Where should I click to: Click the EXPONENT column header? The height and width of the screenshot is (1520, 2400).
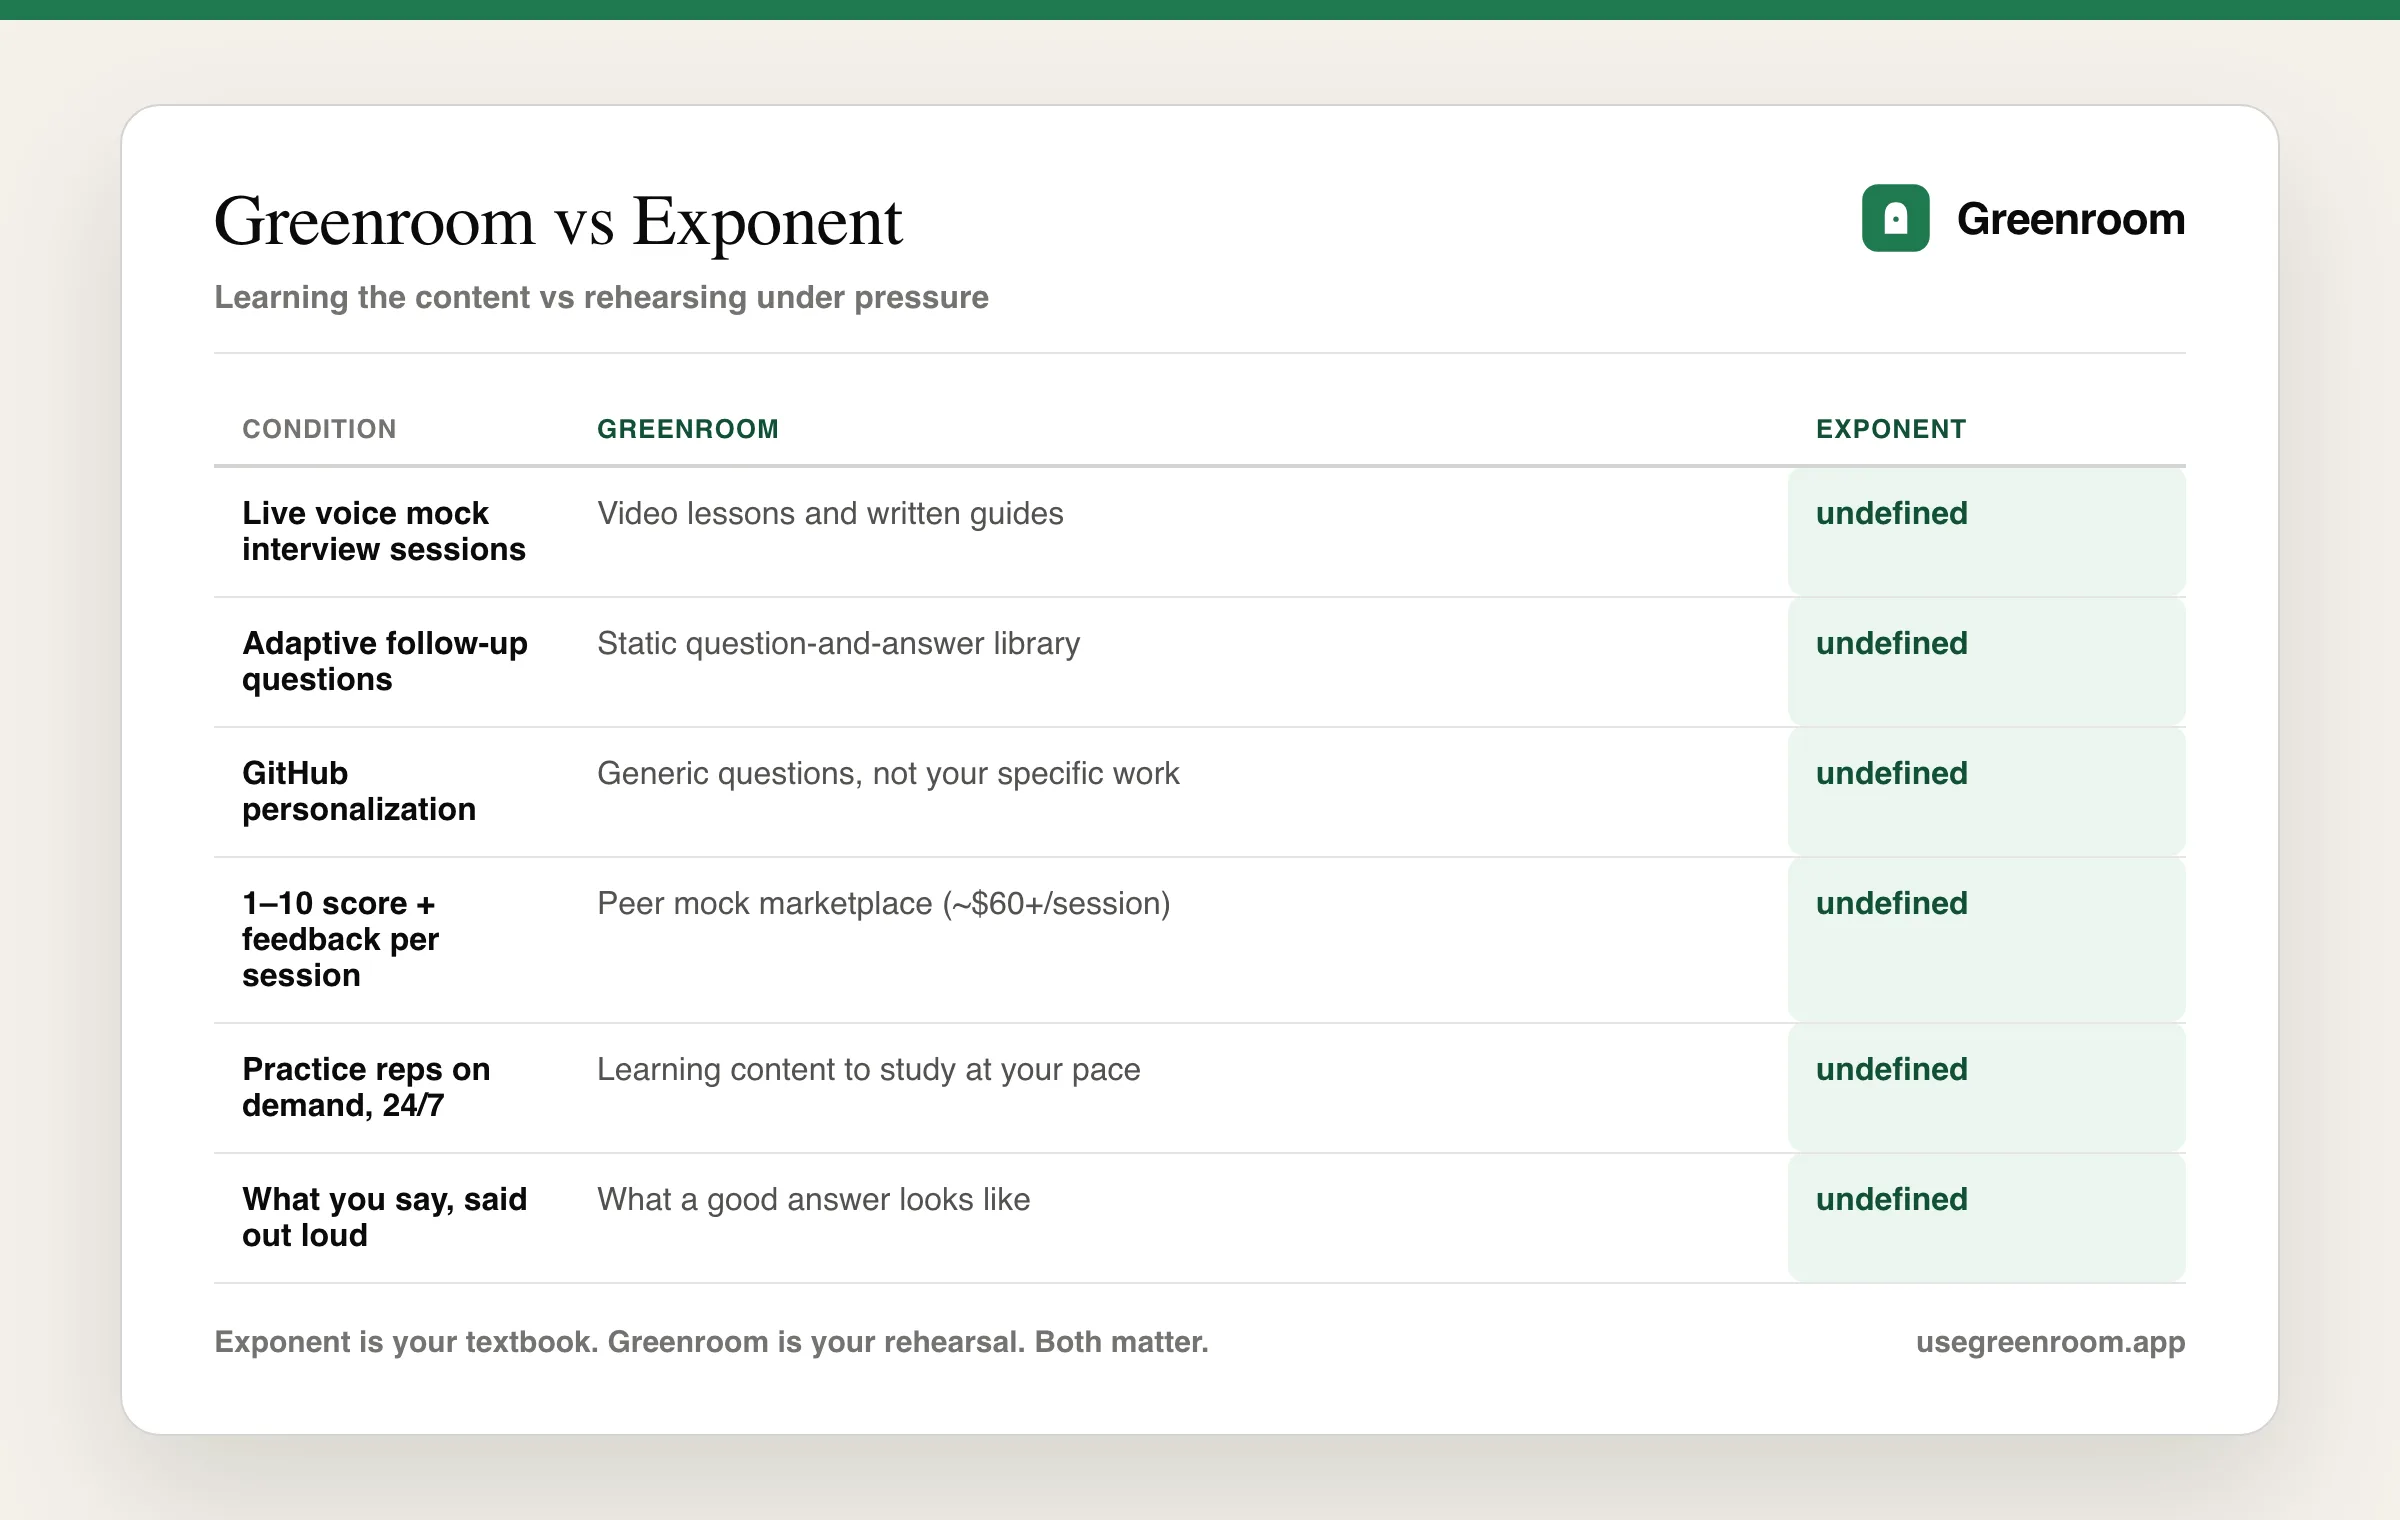[1891, 429]
